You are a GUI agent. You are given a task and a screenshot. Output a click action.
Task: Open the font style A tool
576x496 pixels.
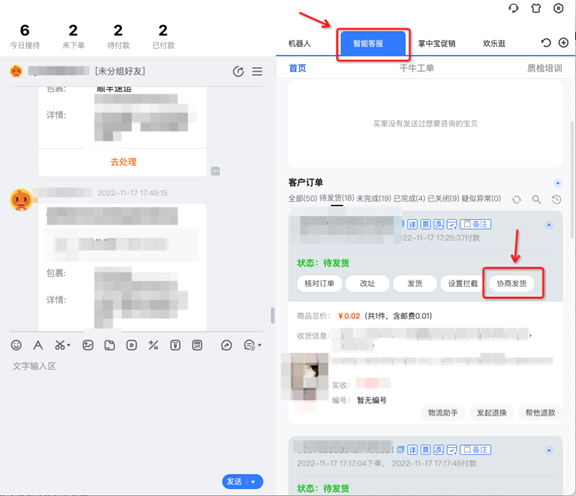click(x=38, y=345)
